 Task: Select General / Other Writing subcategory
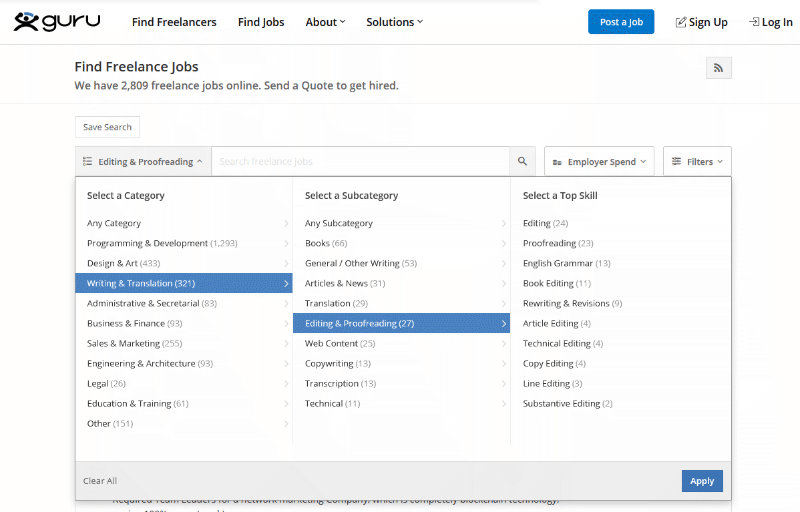[402, 263]
